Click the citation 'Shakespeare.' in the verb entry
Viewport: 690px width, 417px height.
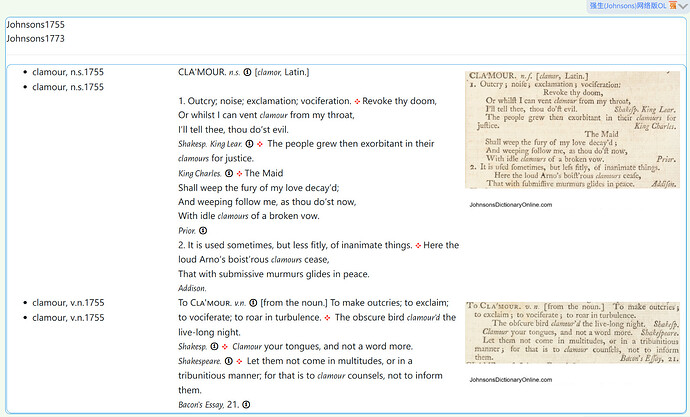click(x=200, y=361)
